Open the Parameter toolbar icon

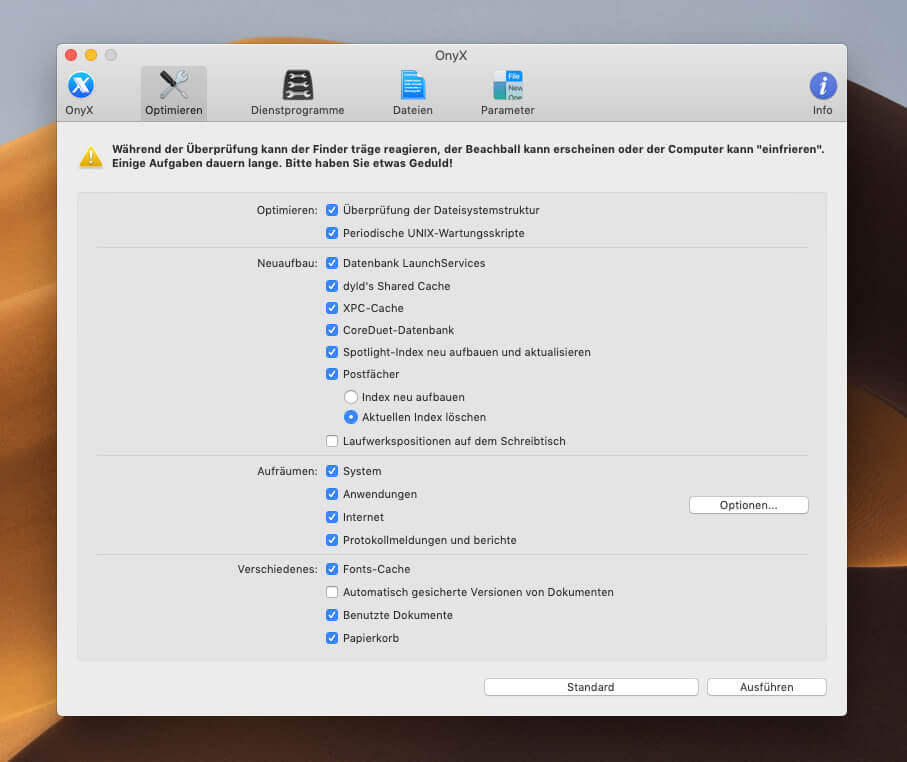click(x=507, y=86)
